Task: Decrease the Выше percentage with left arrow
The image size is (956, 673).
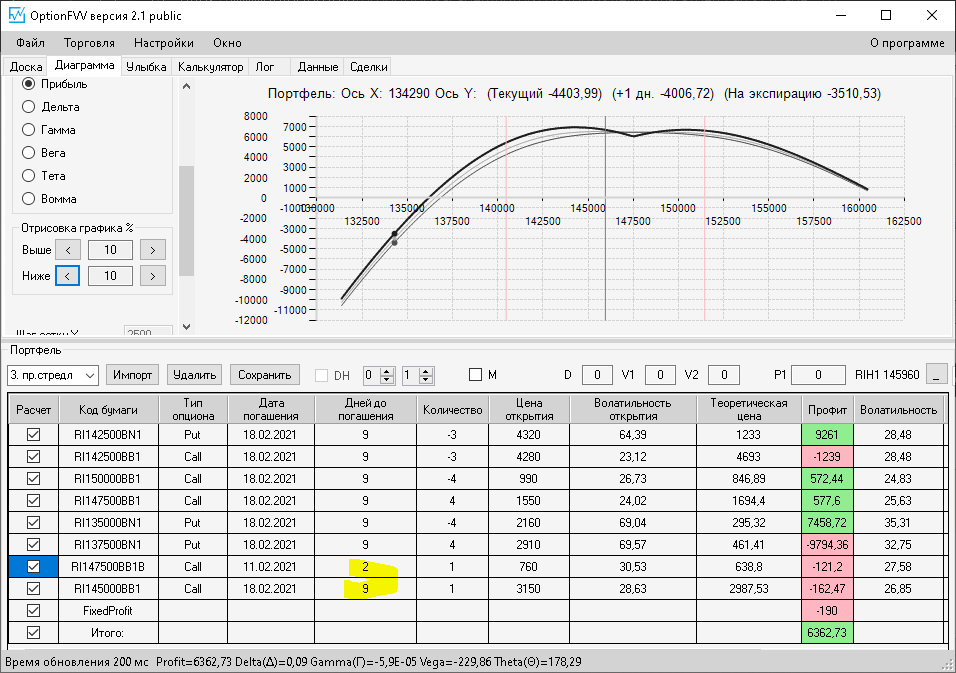Action: tap(67, 250)
